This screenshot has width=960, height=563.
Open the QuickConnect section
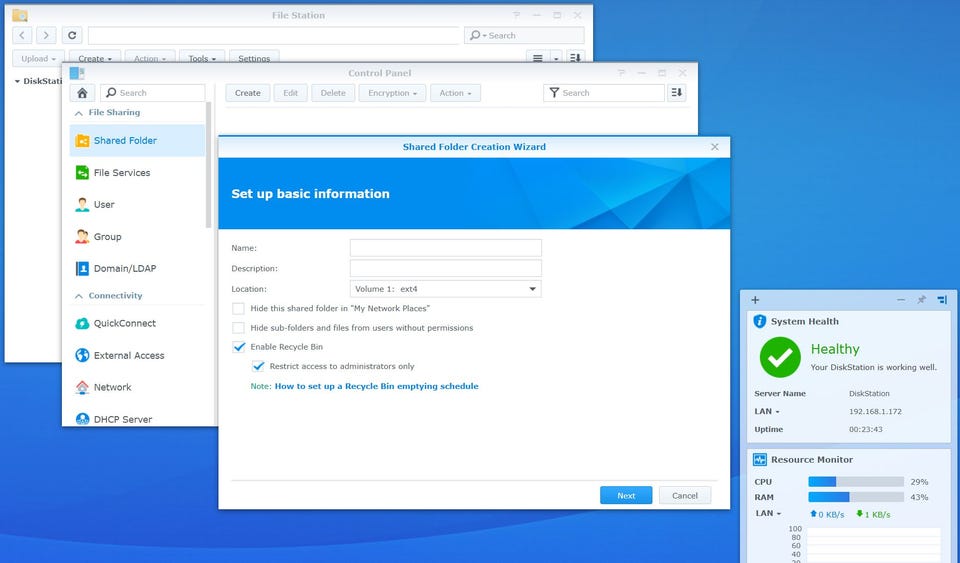point(124,324)
